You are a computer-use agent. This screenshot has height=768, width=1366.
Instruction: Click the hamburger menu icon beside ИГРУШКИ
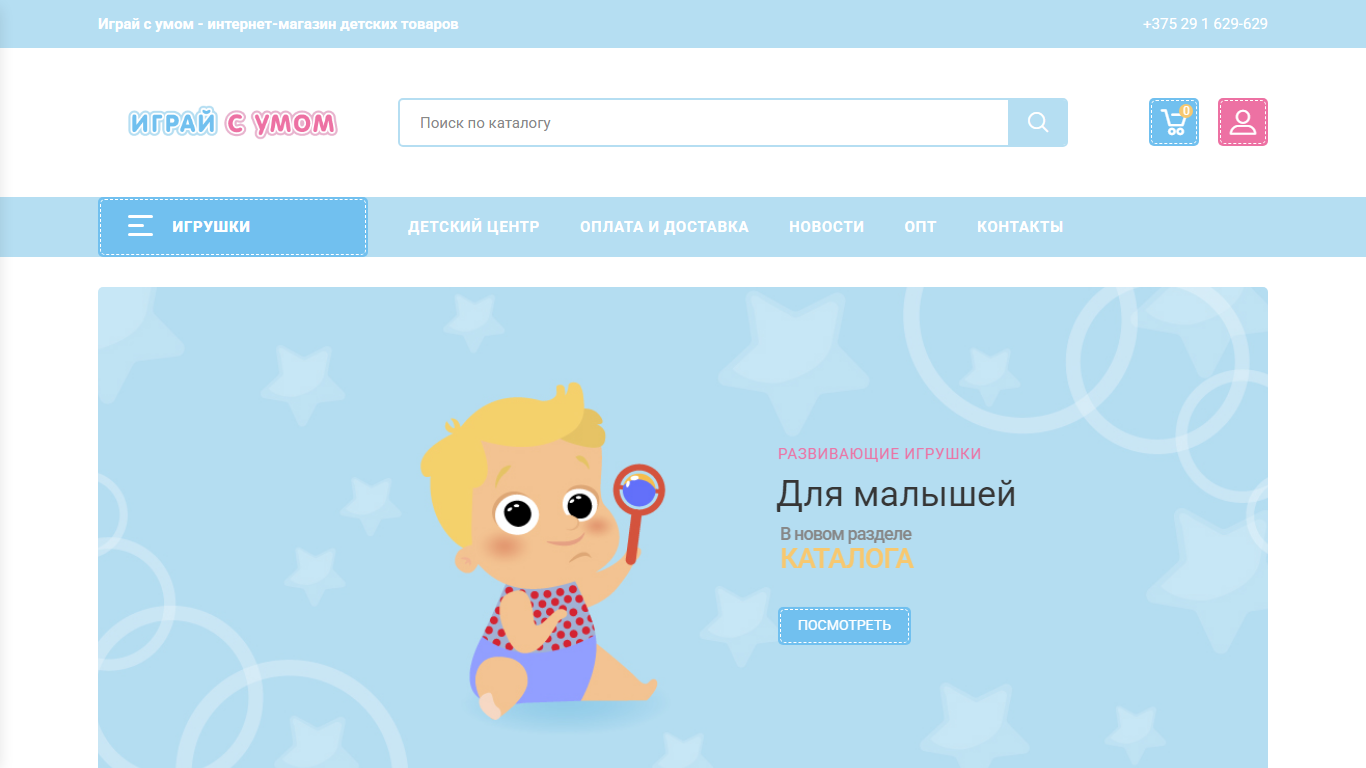[x=140, y=226]
